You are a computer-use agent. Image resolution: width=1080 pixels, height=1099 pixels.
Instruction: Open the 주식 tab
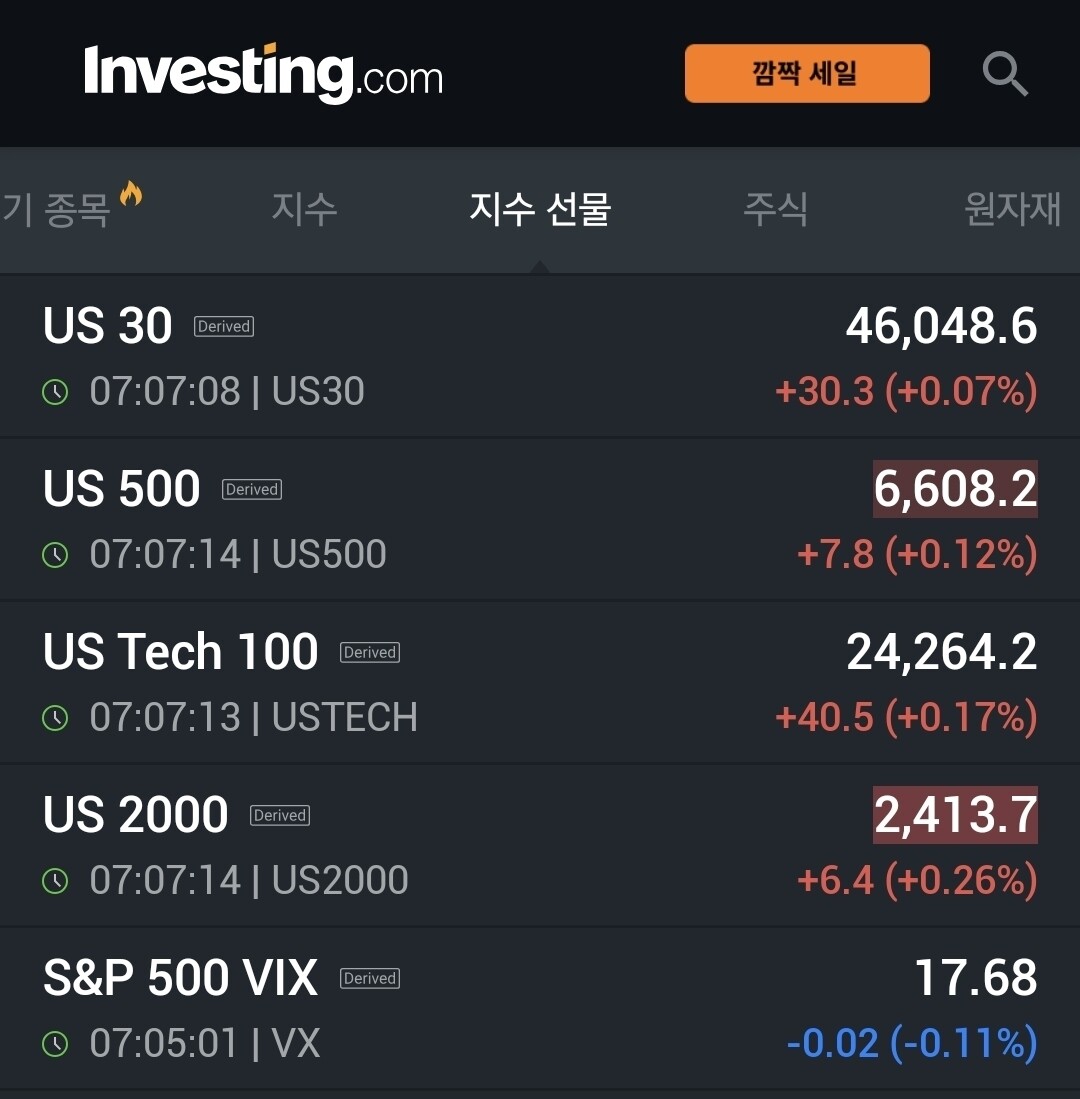point(775,209)
